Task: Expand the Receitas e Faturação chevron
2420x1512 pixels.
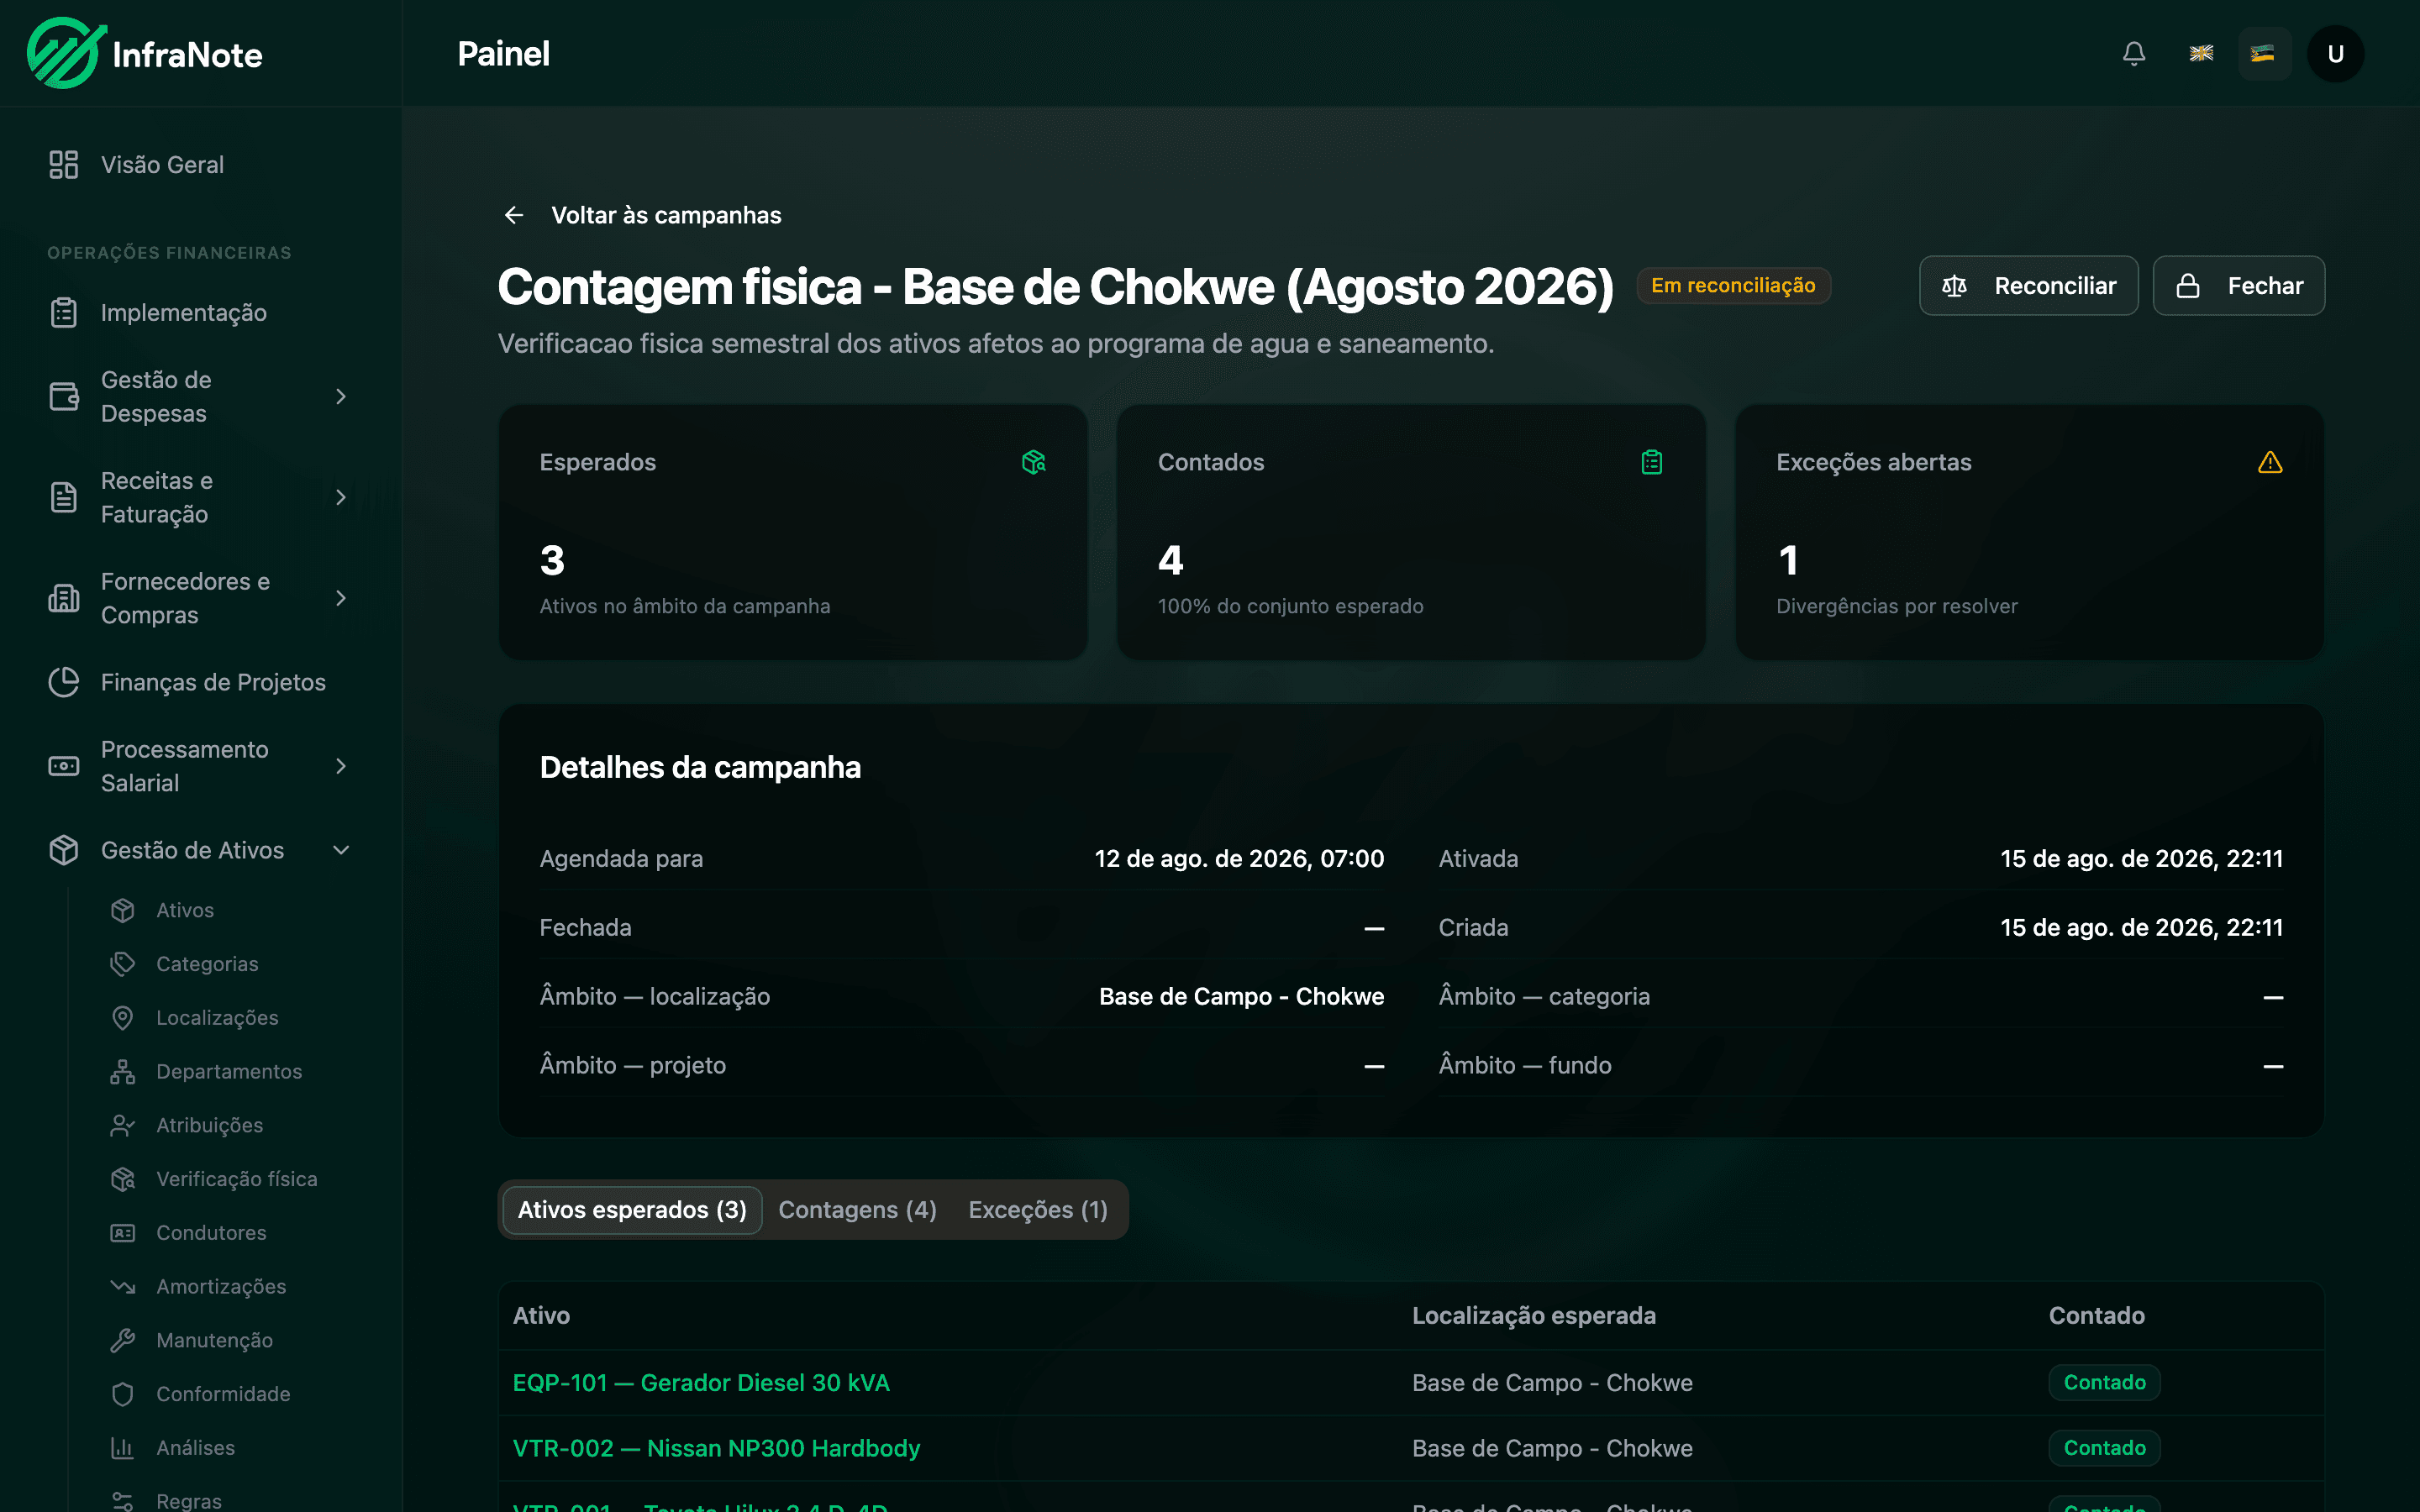Action: click(341, 497)
